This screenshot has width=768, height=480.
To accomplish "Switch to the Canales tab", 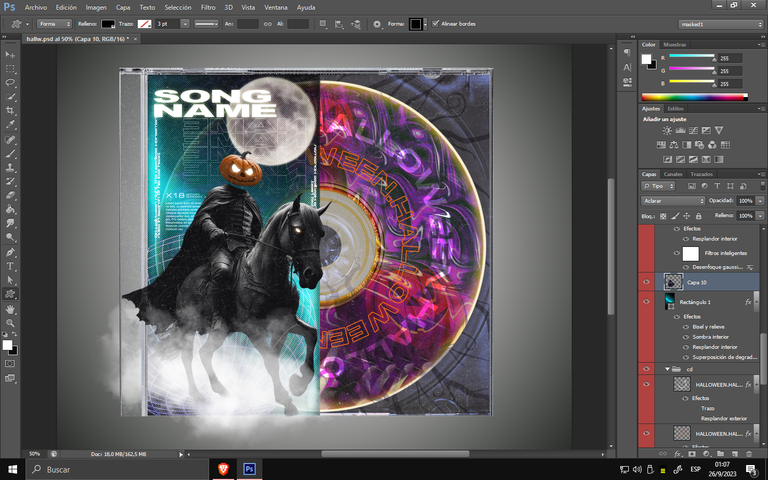I will pos(672,174).
